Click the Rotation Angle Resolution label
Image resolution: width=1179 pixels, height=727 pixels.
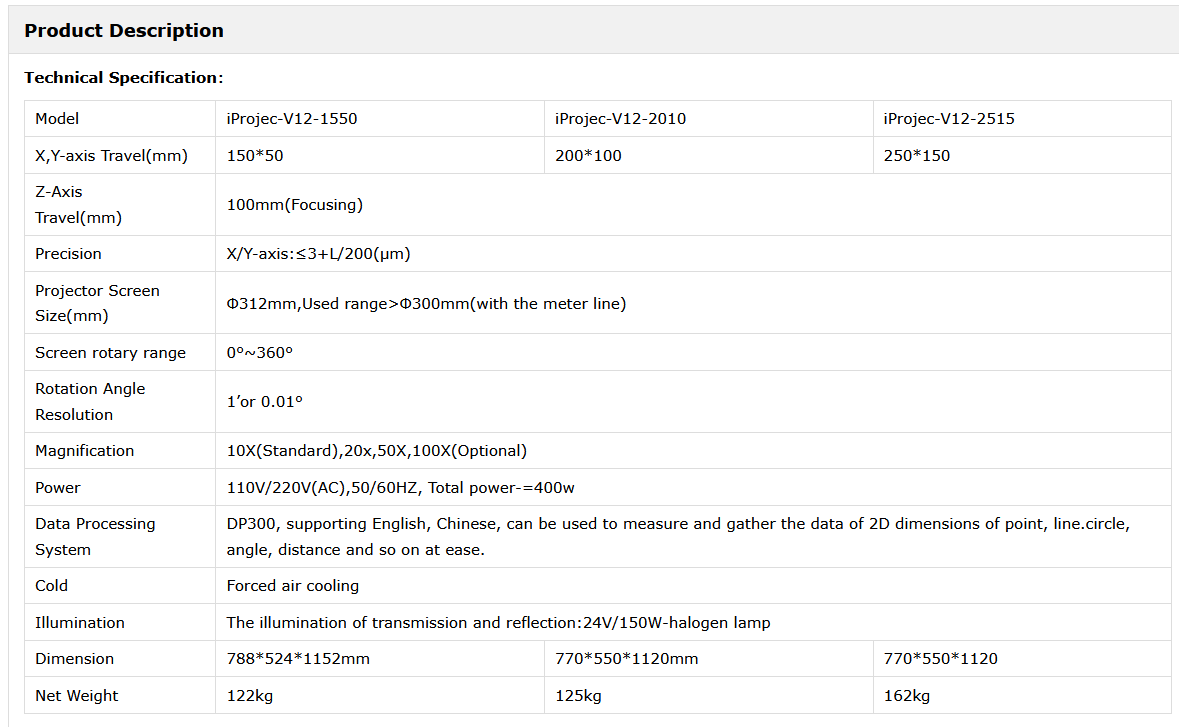coord(90,401)
